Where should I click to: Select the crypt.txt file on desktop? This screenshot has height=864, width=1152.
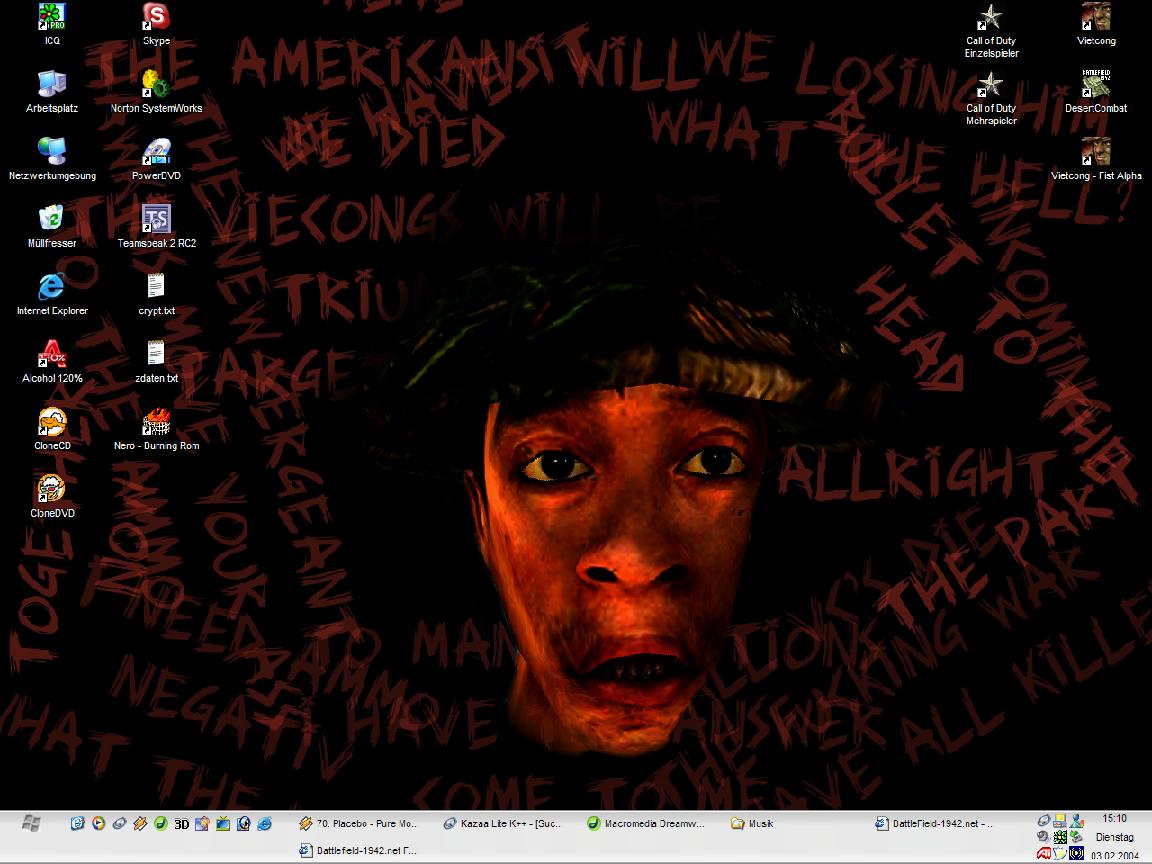tap(156, 286)
